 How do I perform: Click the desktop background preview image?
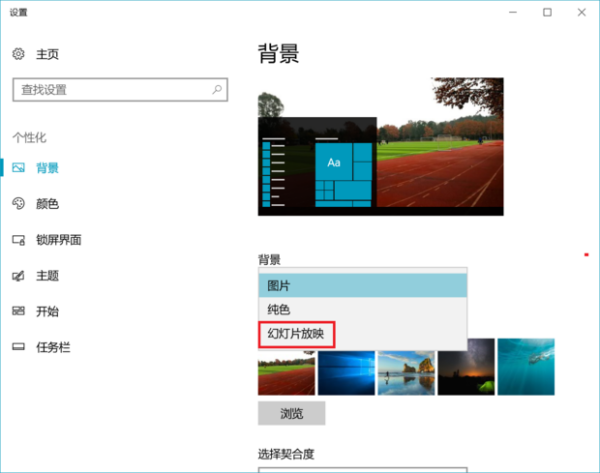(381, 147)
